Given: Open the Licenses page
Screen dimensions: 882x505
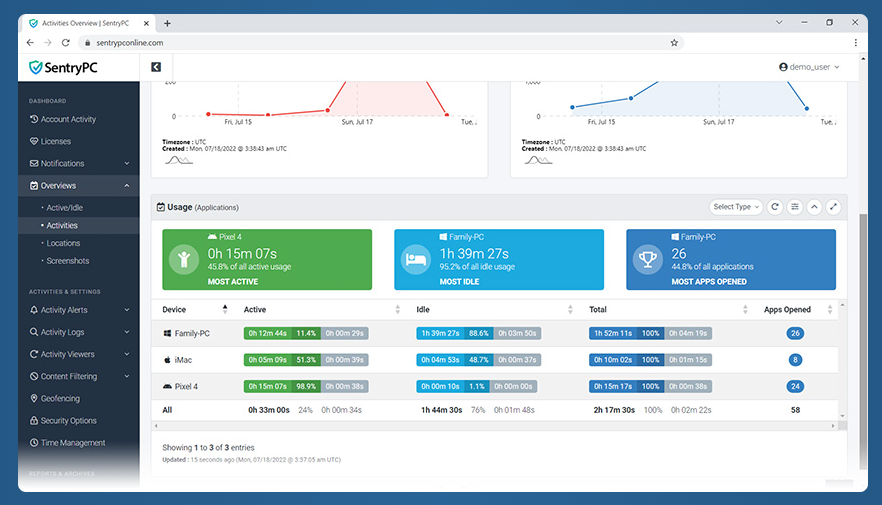Looking at the screenshot, I should click(56, 141).
